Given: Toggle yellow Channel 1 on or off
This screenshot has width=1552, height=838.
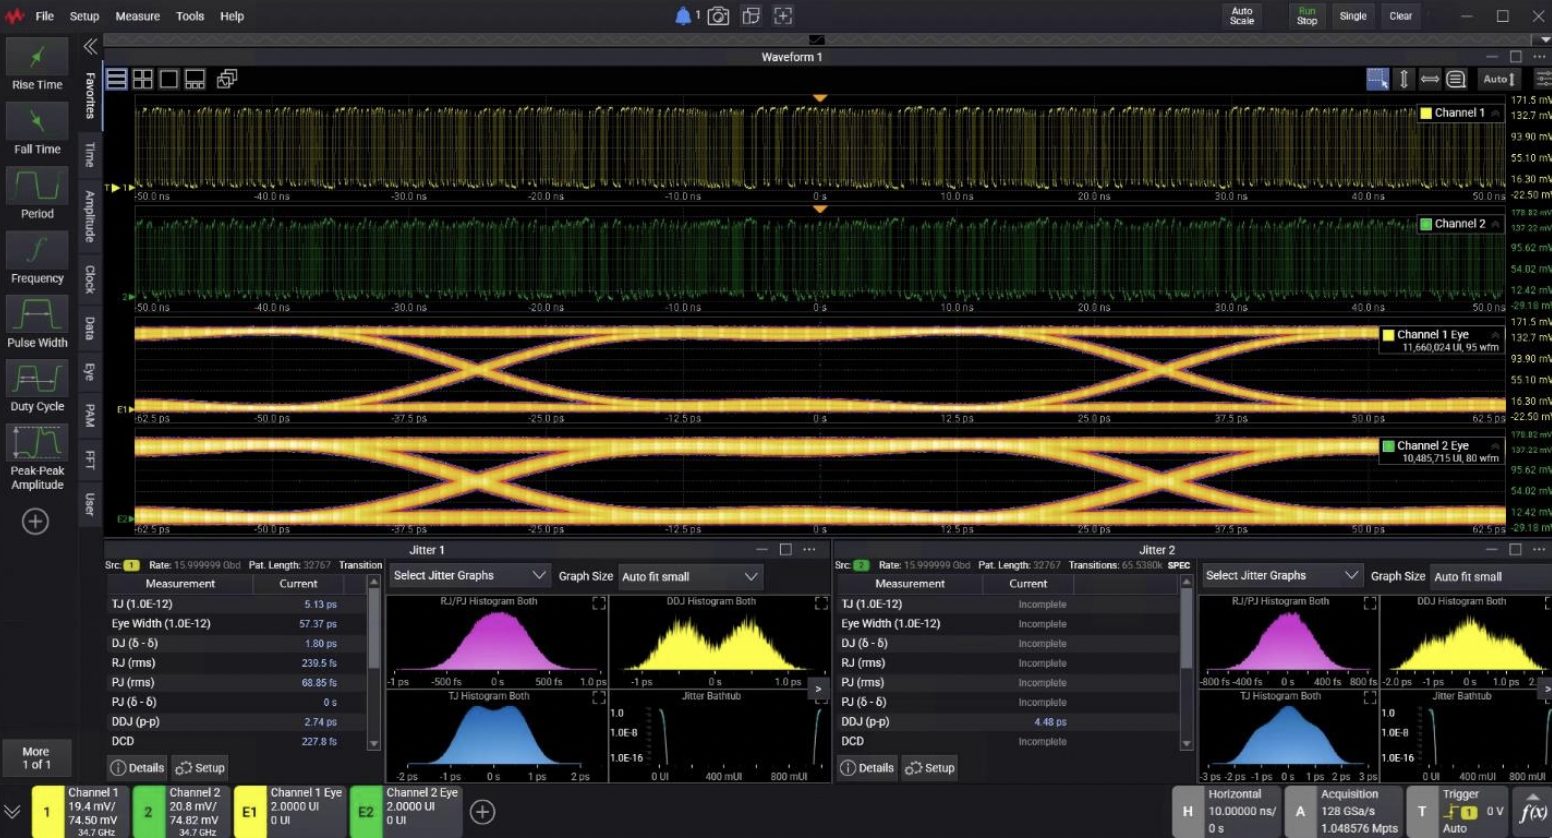Looking at the screenshot, I should click(46, 812).
